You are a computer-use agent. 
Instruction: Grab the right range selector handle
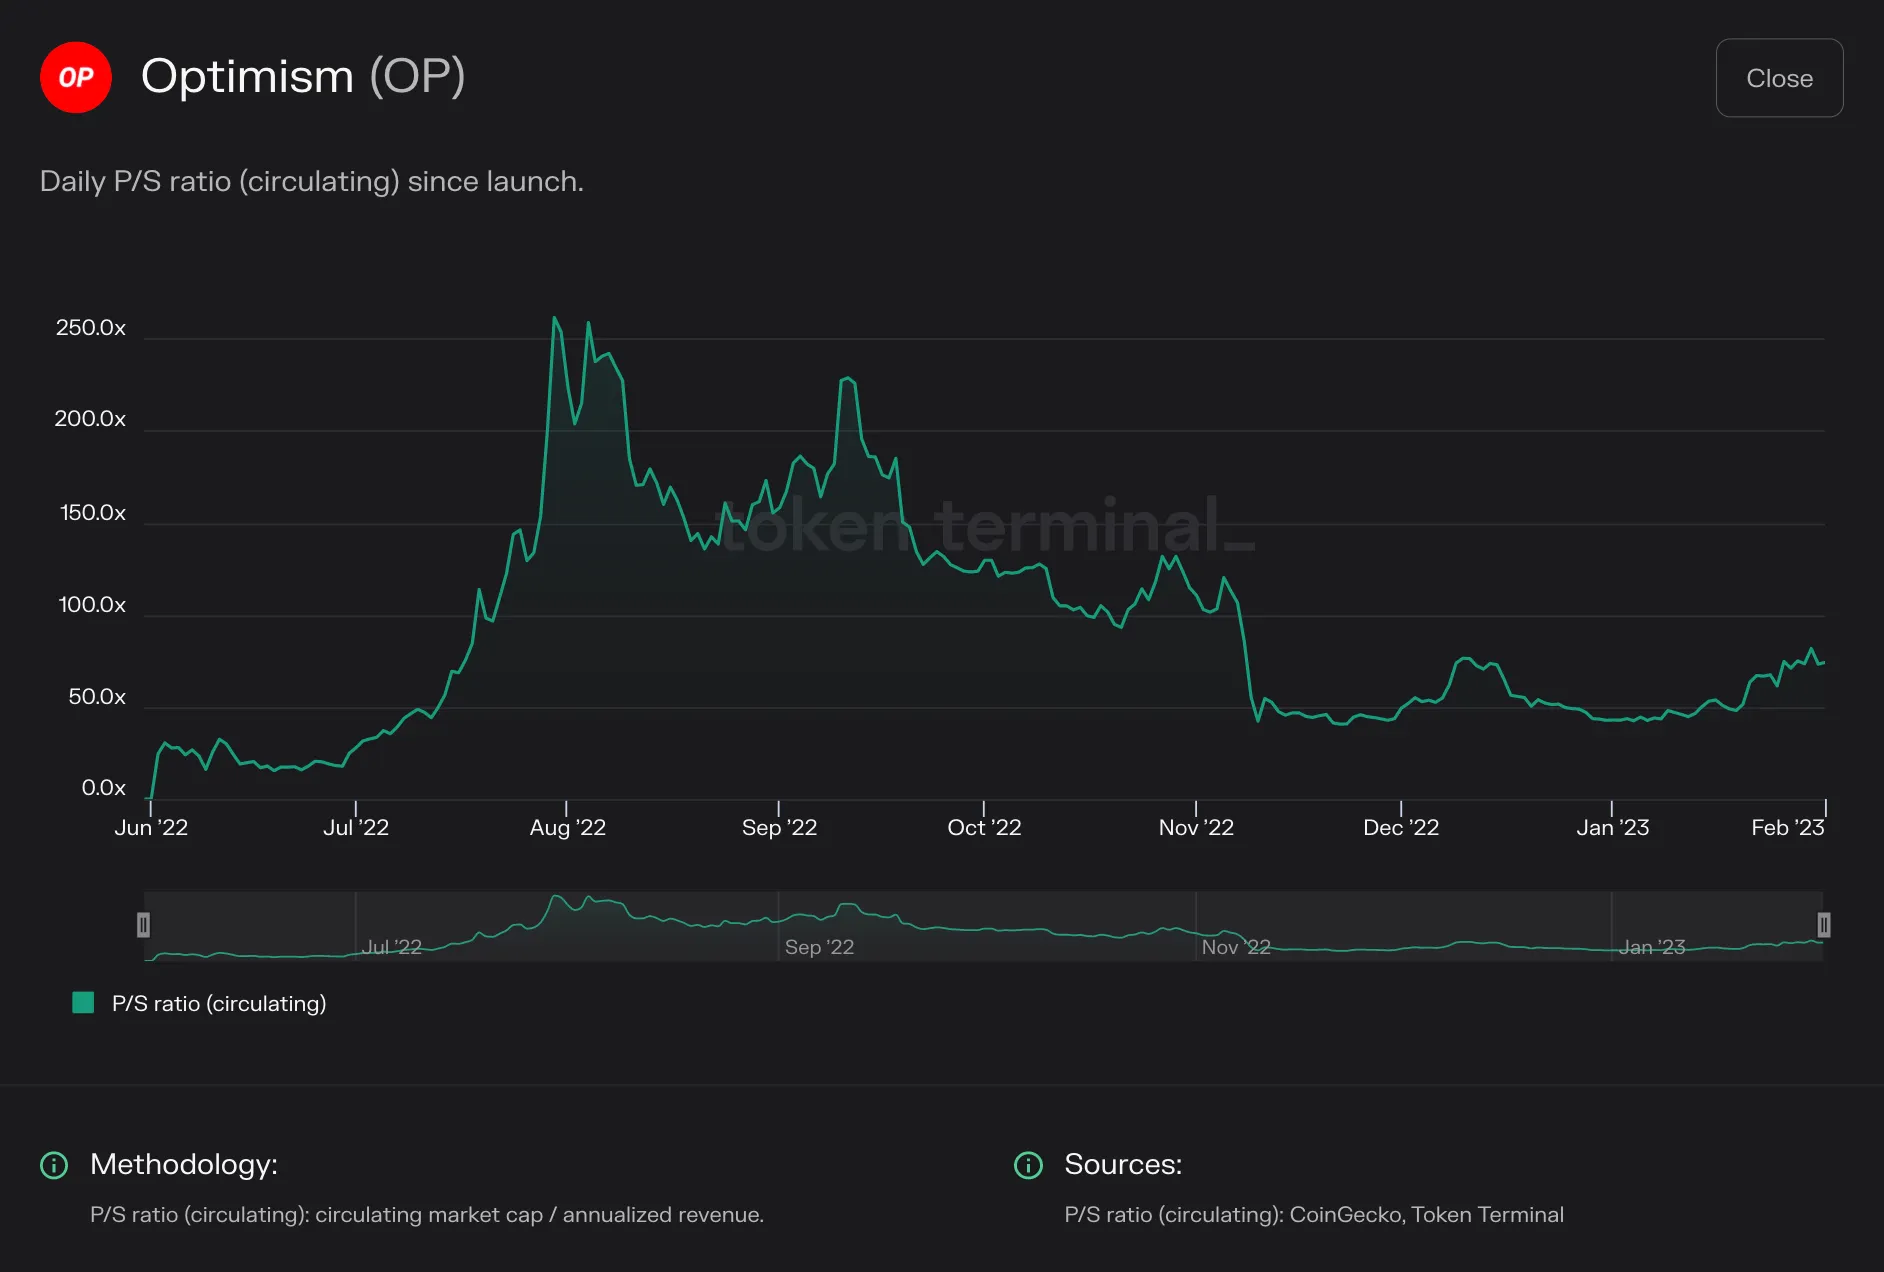click(x=1823, y=925)
